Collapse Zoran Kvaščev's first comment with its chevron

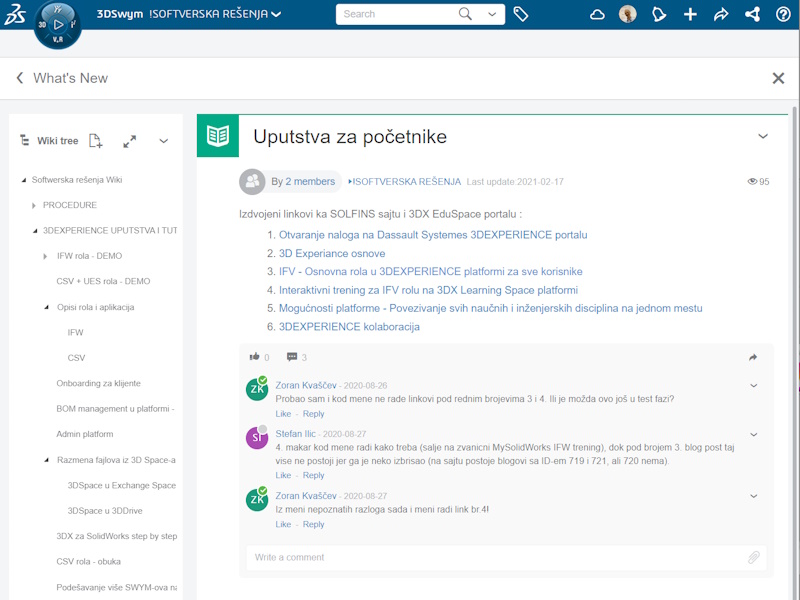(755, 385)
